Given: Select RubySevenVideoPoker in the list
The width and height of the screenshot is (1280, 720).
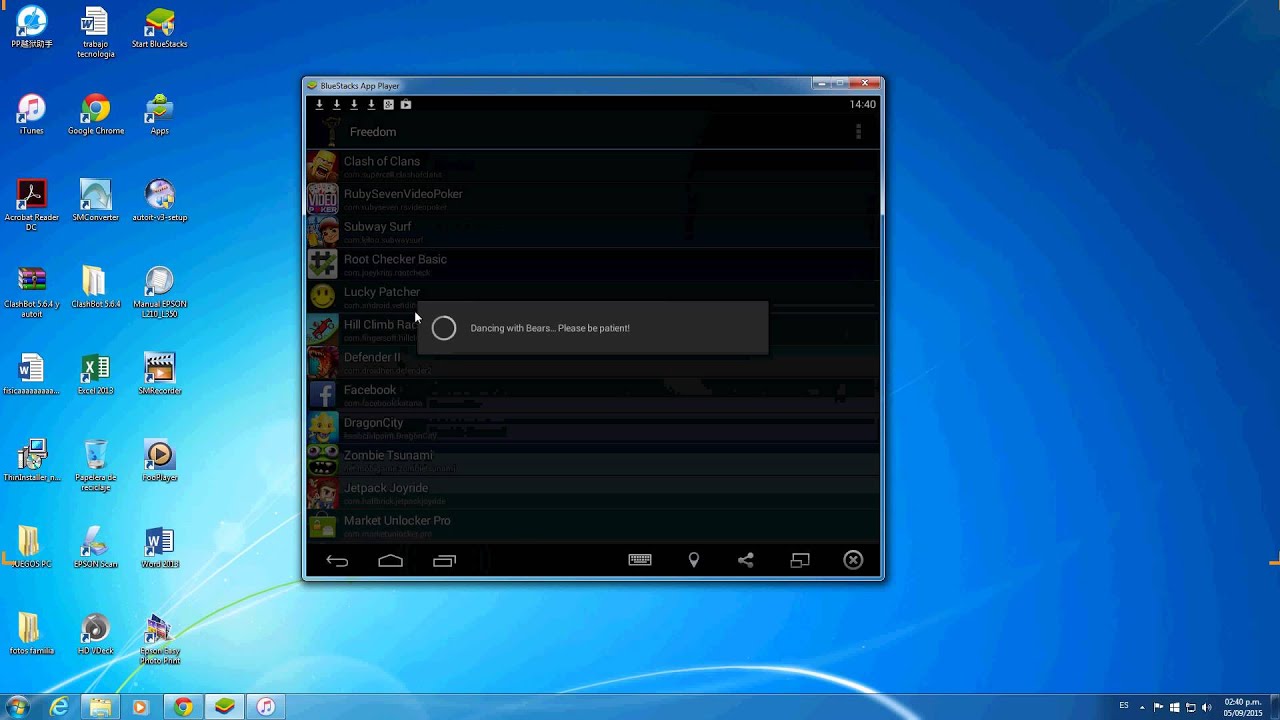Looking at the screenshot, I should tap(593, 198).
